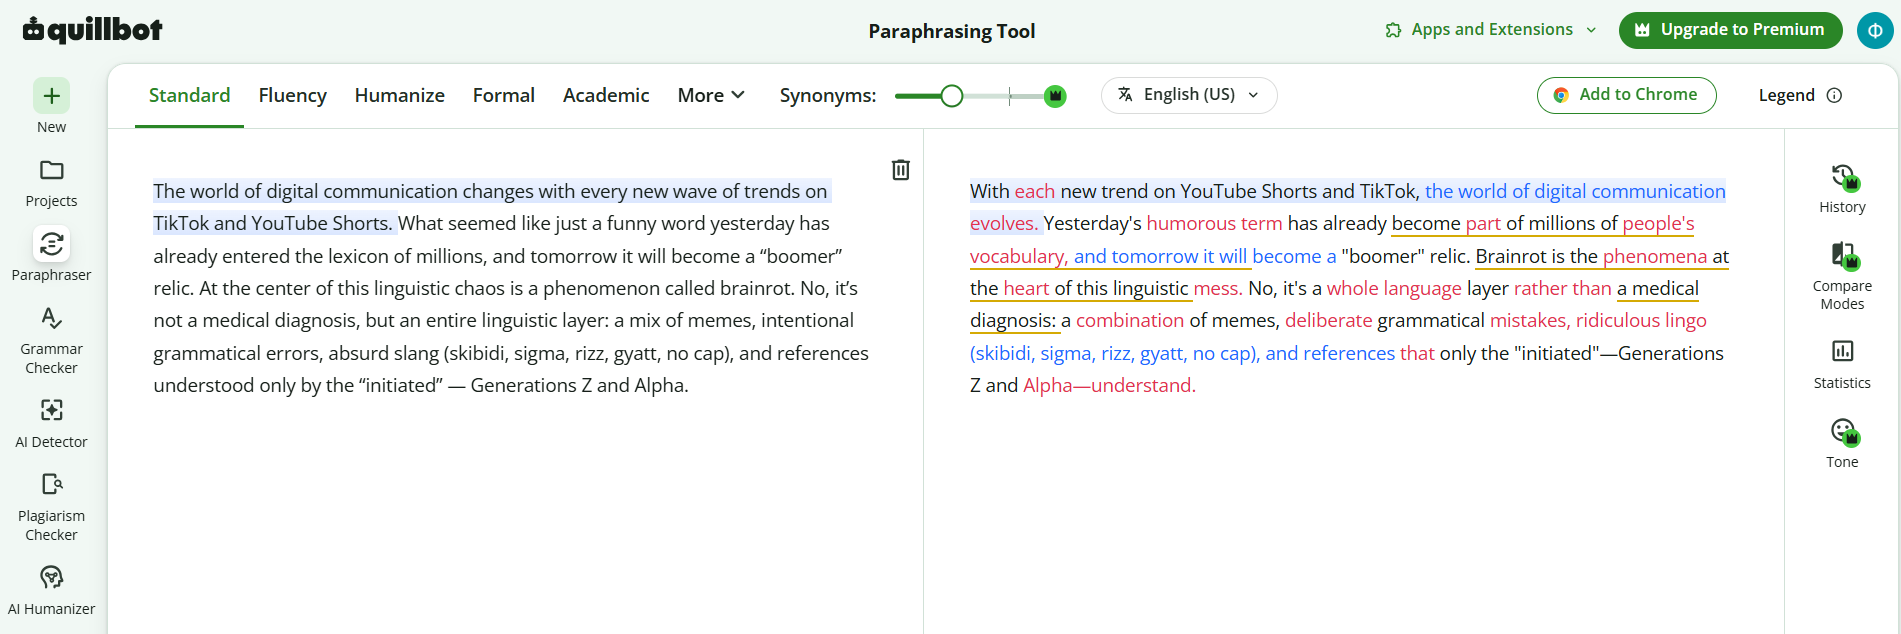
Task: Click the translate icon in language selector
Action: (x=1125, y=94)
